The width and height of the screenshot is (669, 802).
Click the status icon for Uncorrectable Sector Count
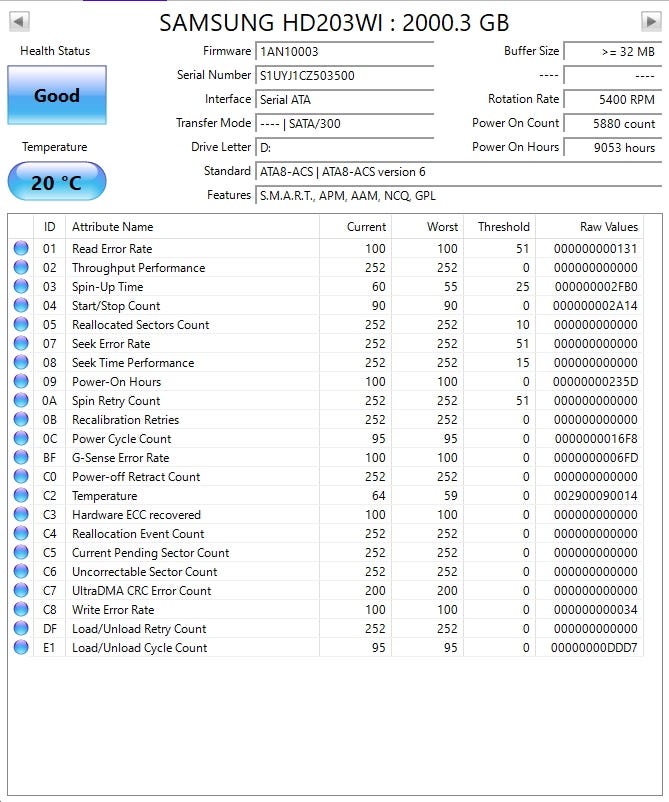pos(21,571)
